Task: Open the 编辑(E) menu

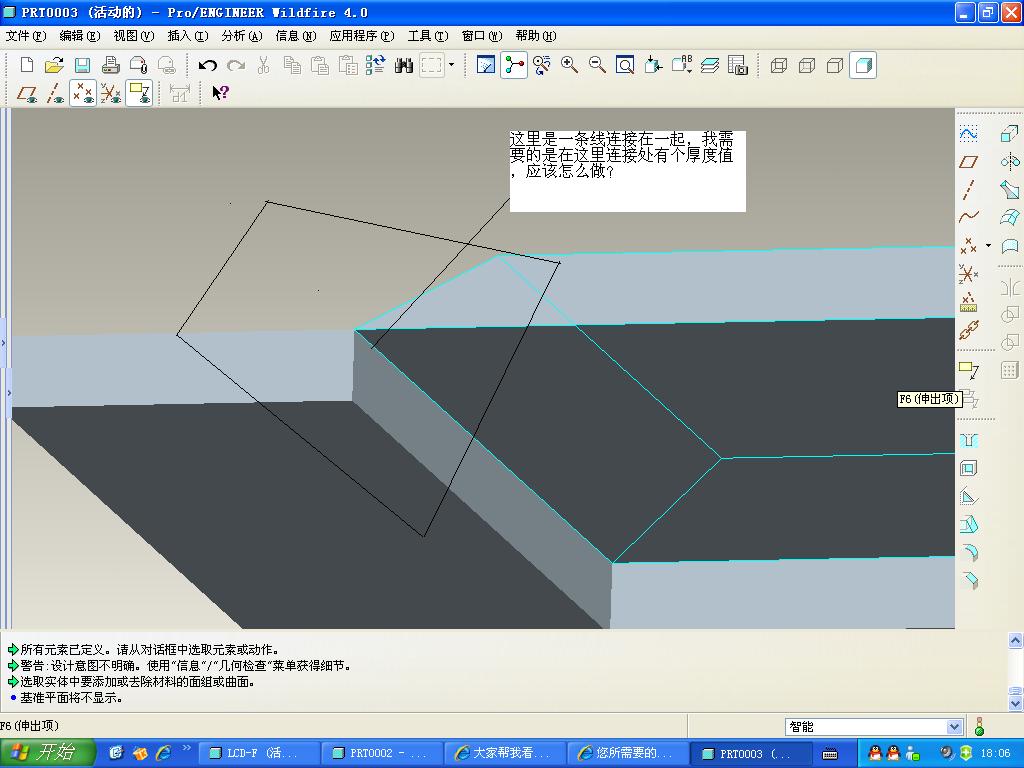Action: pyautogui.click(x=80, y=36)
